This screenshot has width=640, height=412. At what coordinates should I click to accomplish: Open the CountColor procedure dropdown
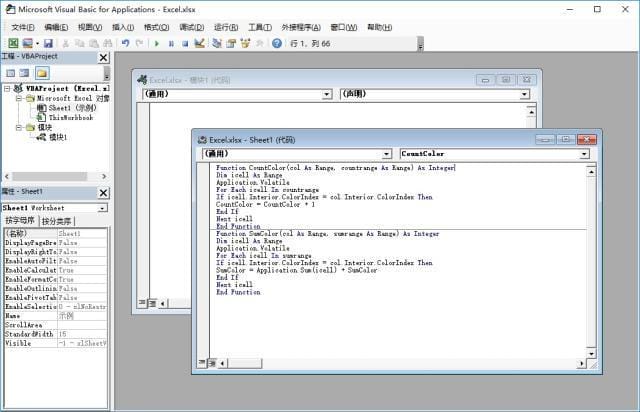click(x=583, y=154)
